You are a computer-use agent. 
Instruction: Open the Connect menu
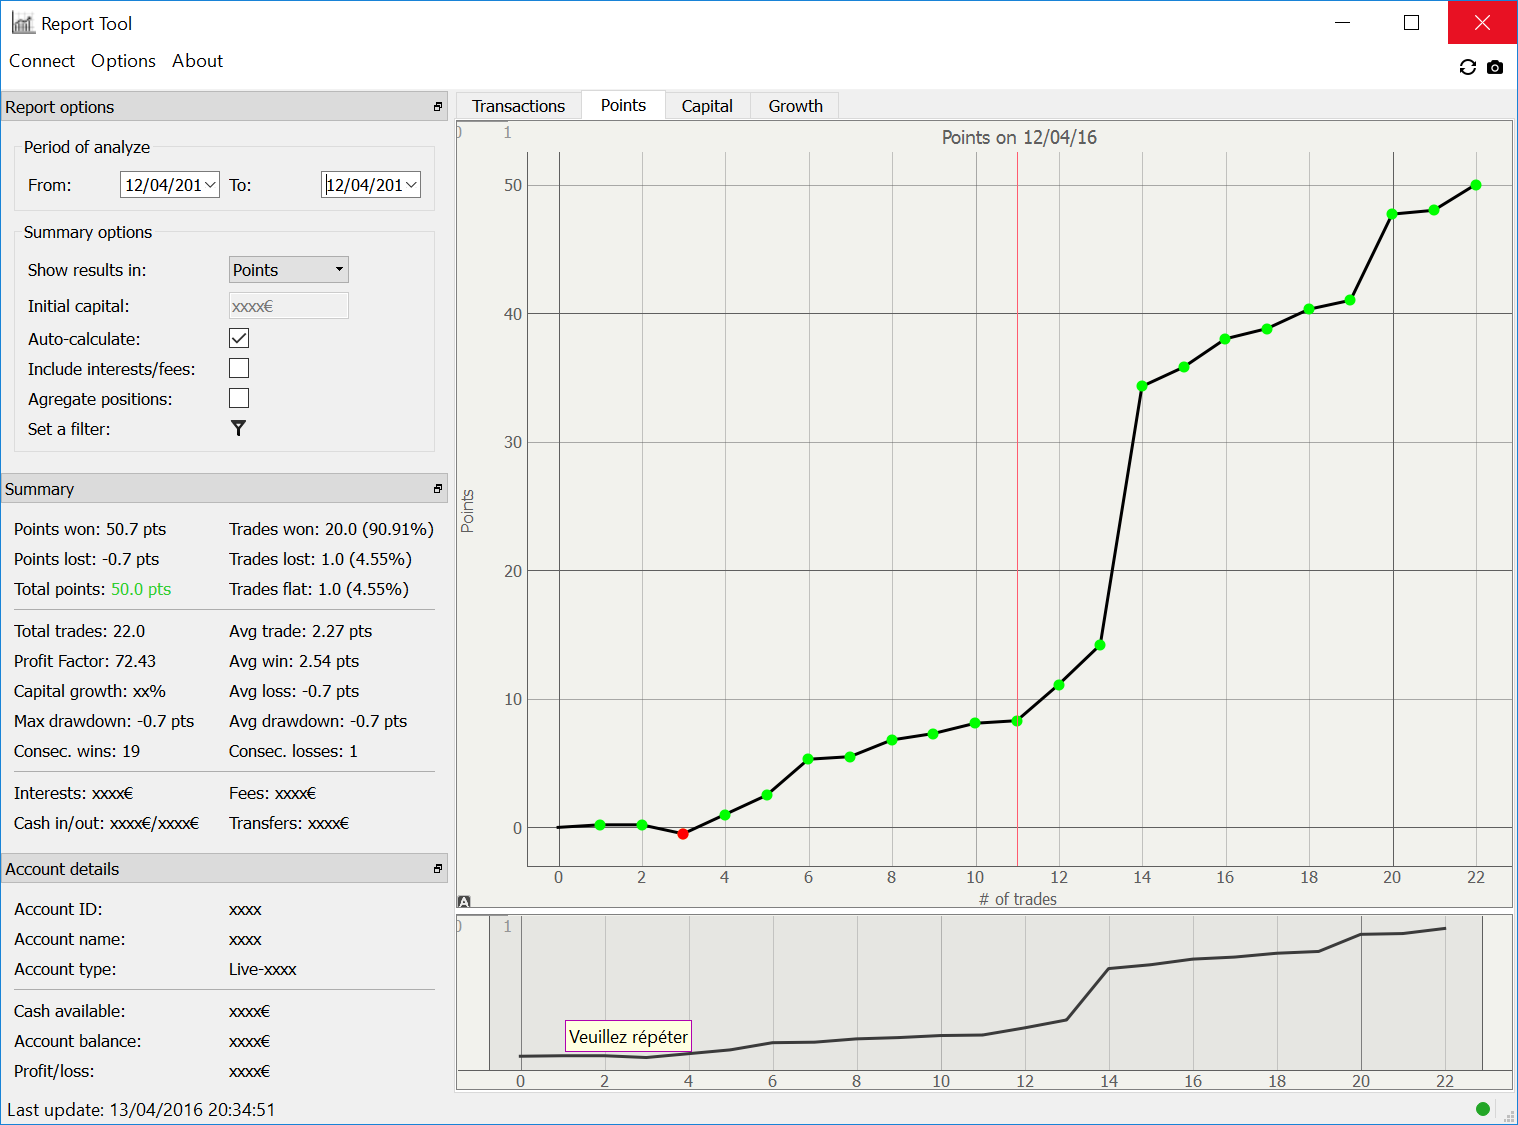[x=42, y=61]
